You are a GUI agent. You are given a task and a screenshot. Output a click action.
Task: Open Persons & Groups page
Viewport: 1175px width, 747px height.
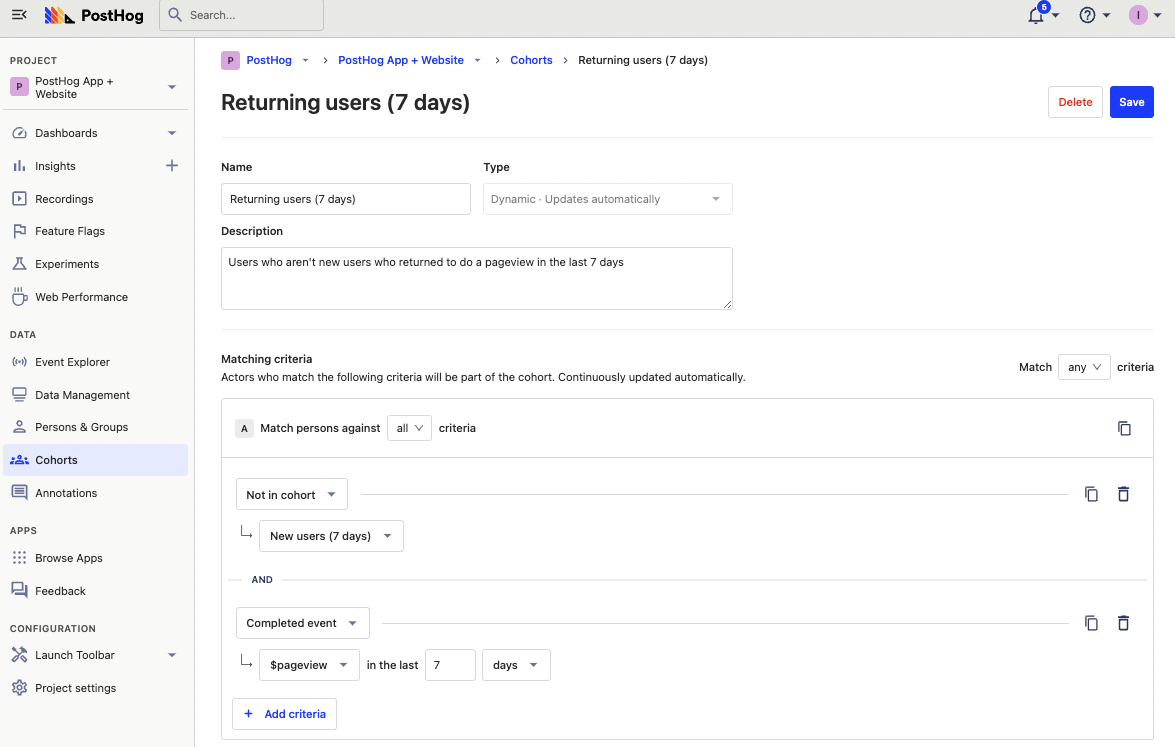tap(81, 427)
